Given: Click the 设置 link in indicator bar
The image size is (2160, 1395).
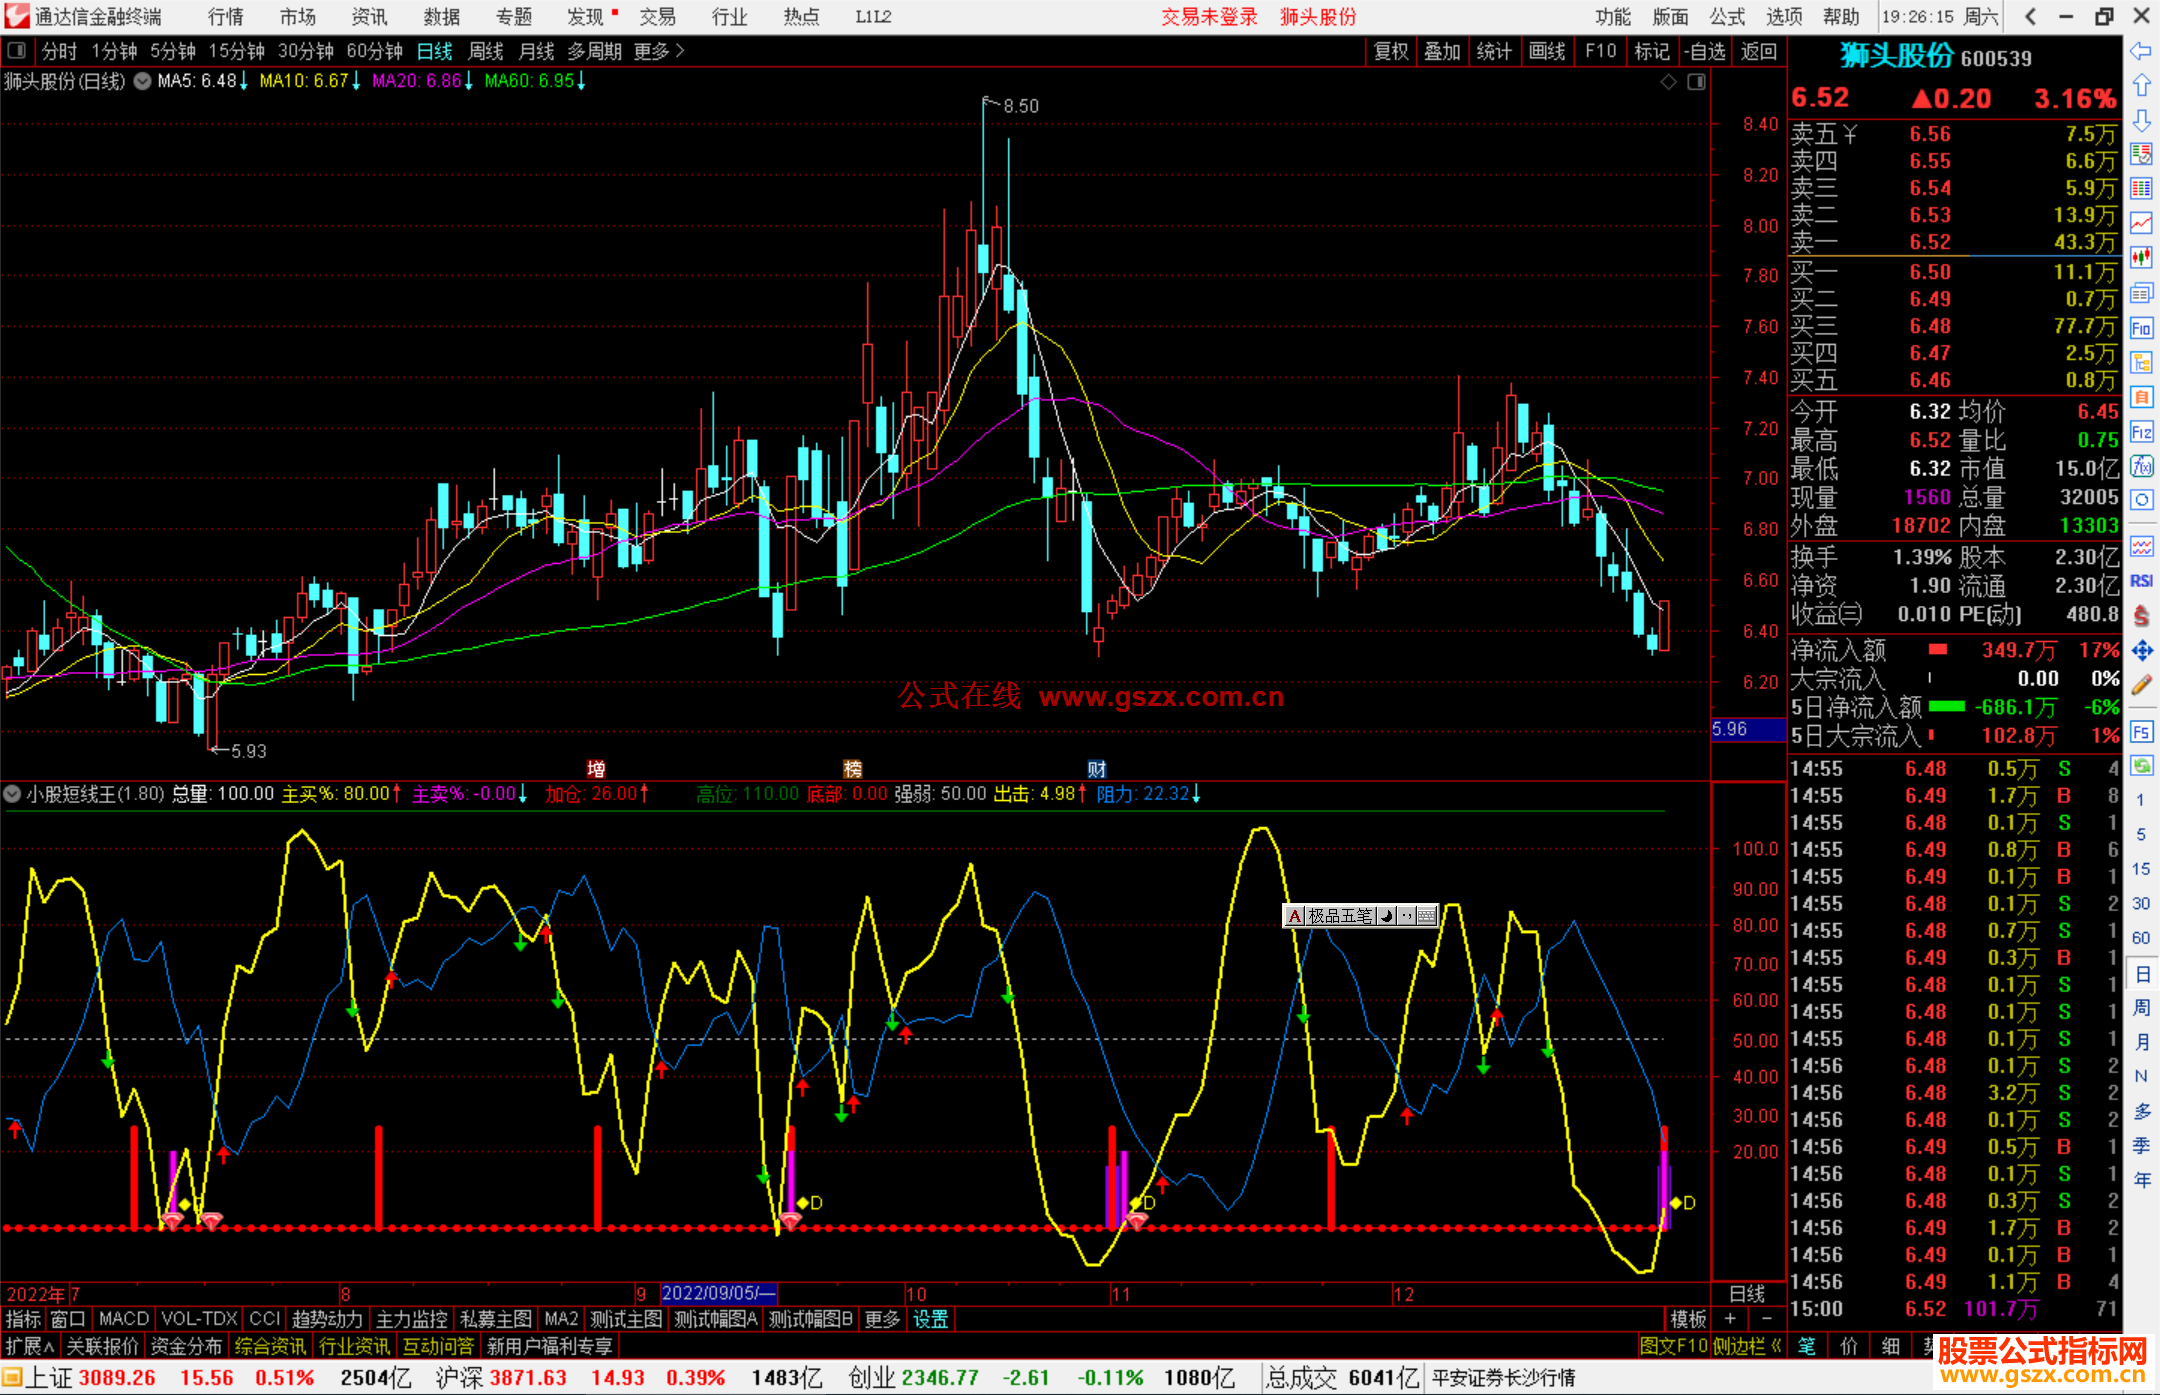Looking at the screenshot, I should coord(930,1319).
